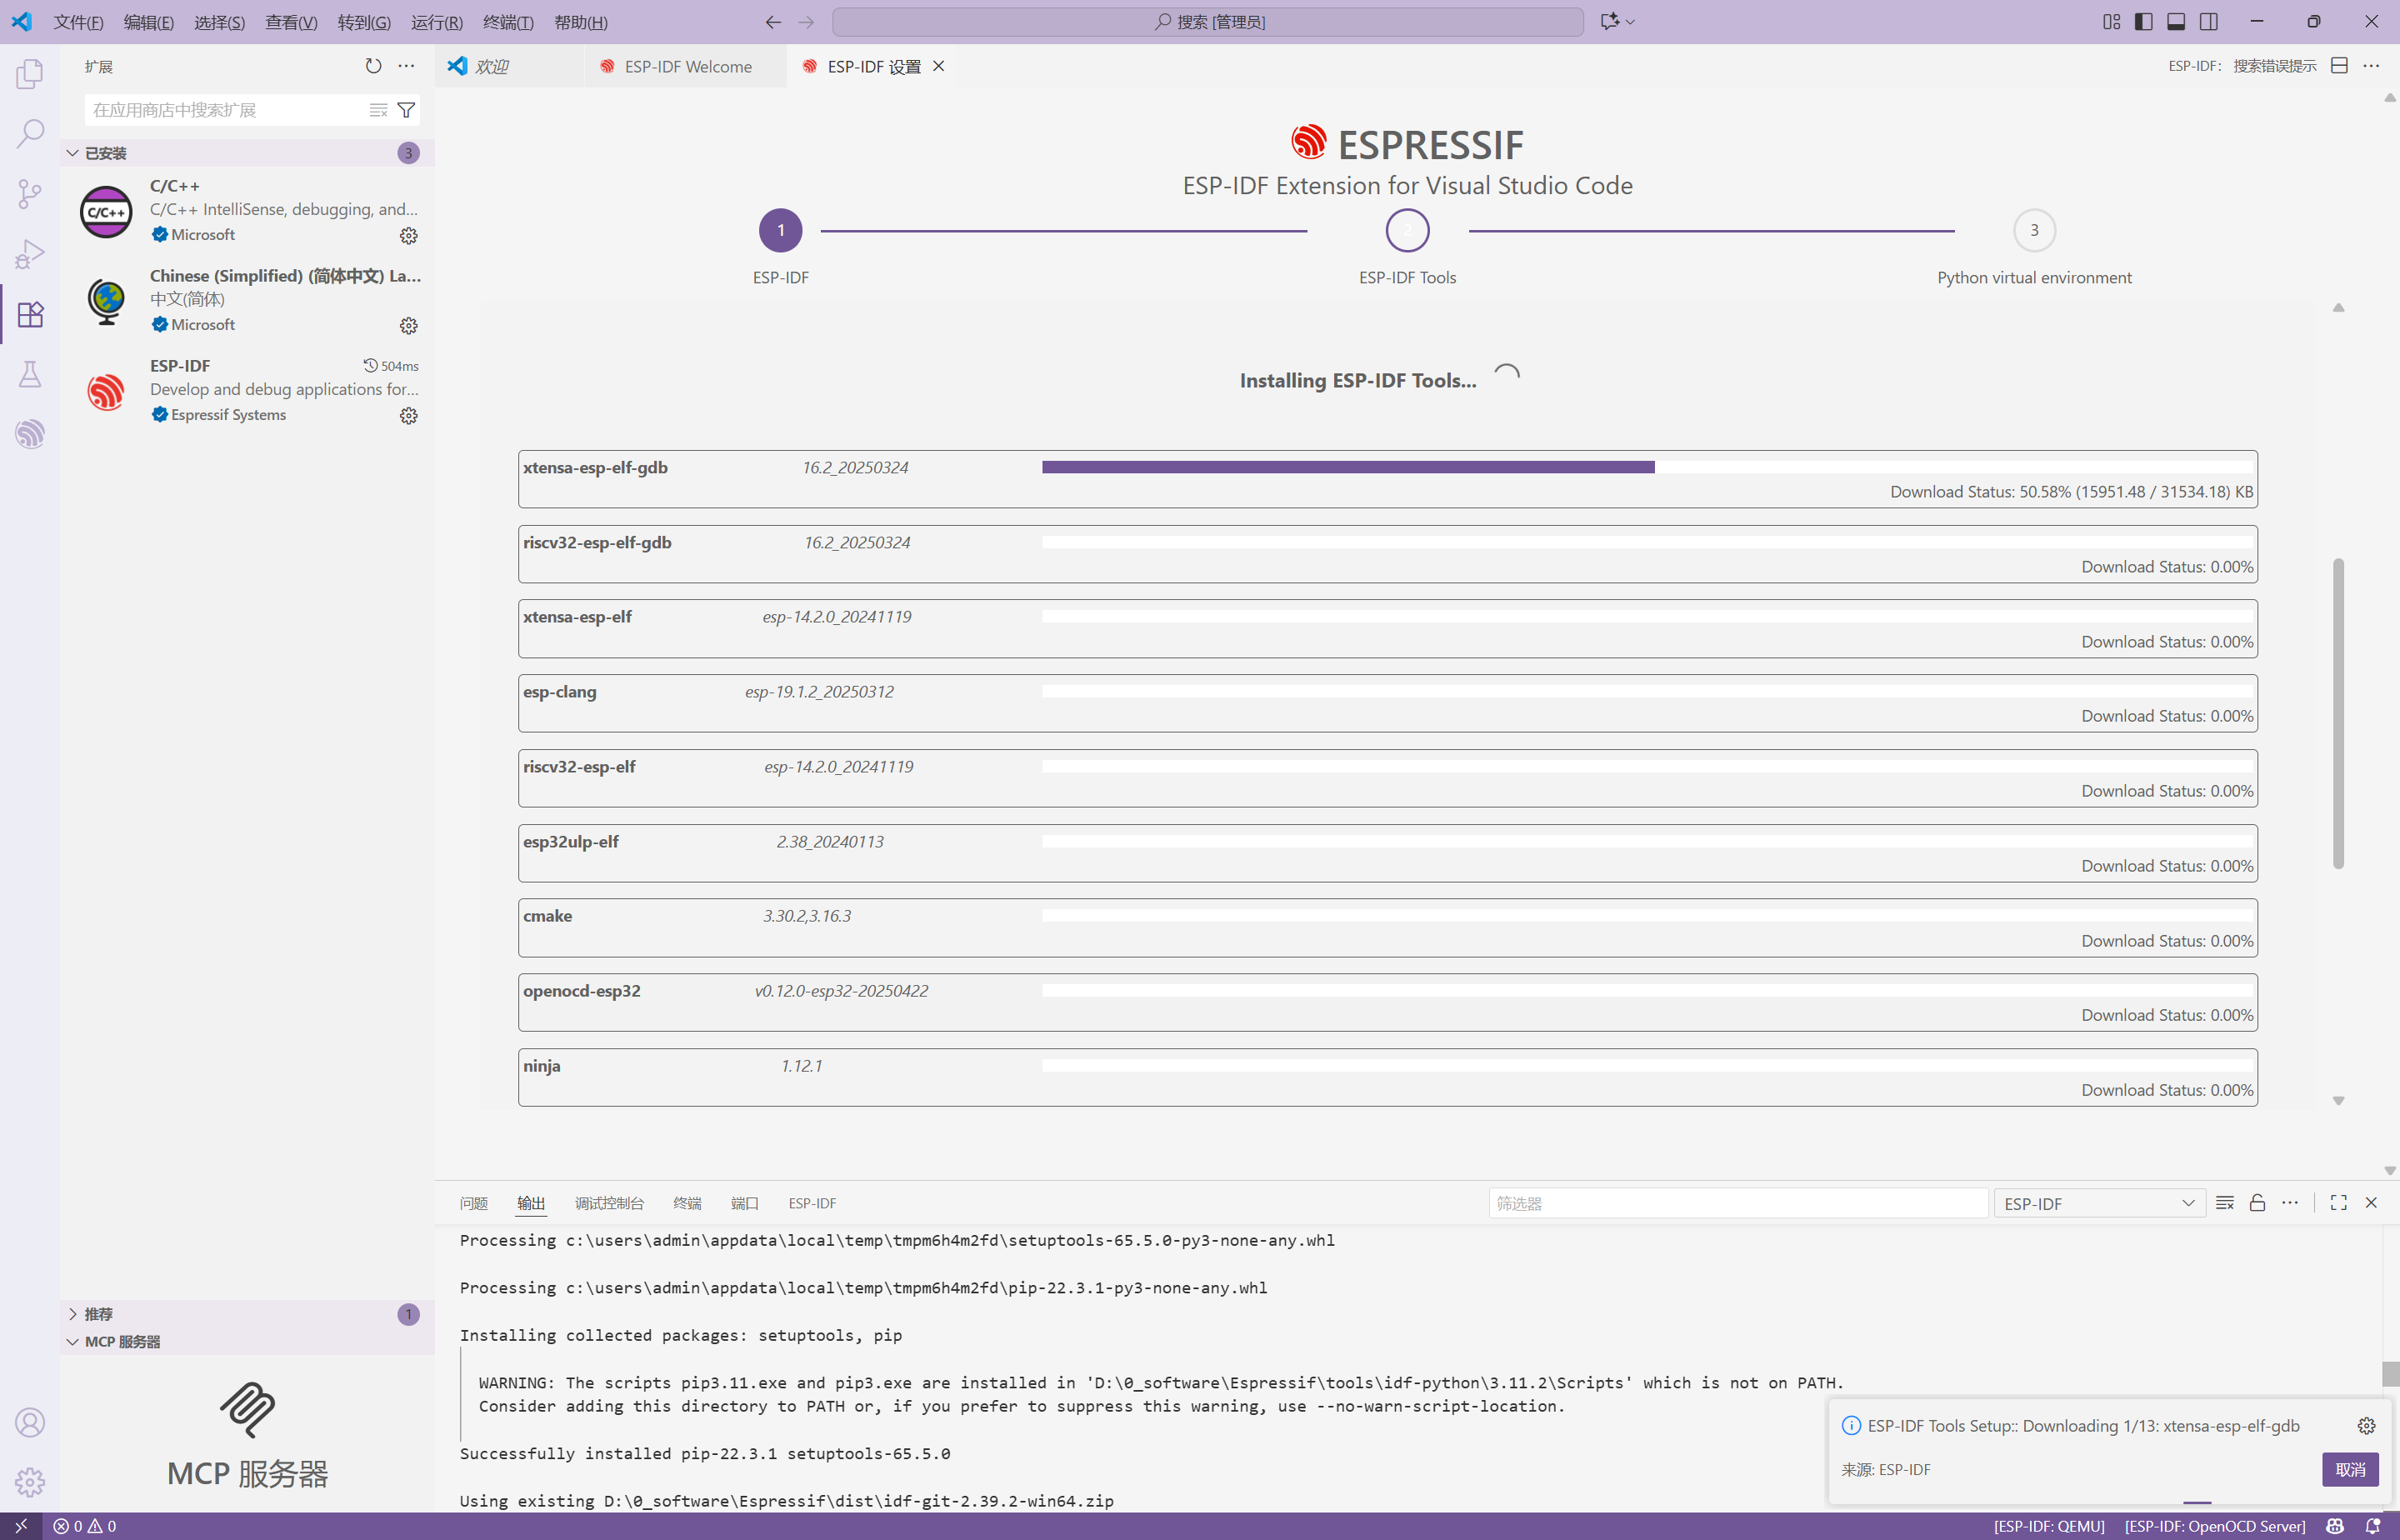The image size is (2400, 1540).
Task: Toggle the primary sidebar layout button
Action: (x=2143, y=22)
